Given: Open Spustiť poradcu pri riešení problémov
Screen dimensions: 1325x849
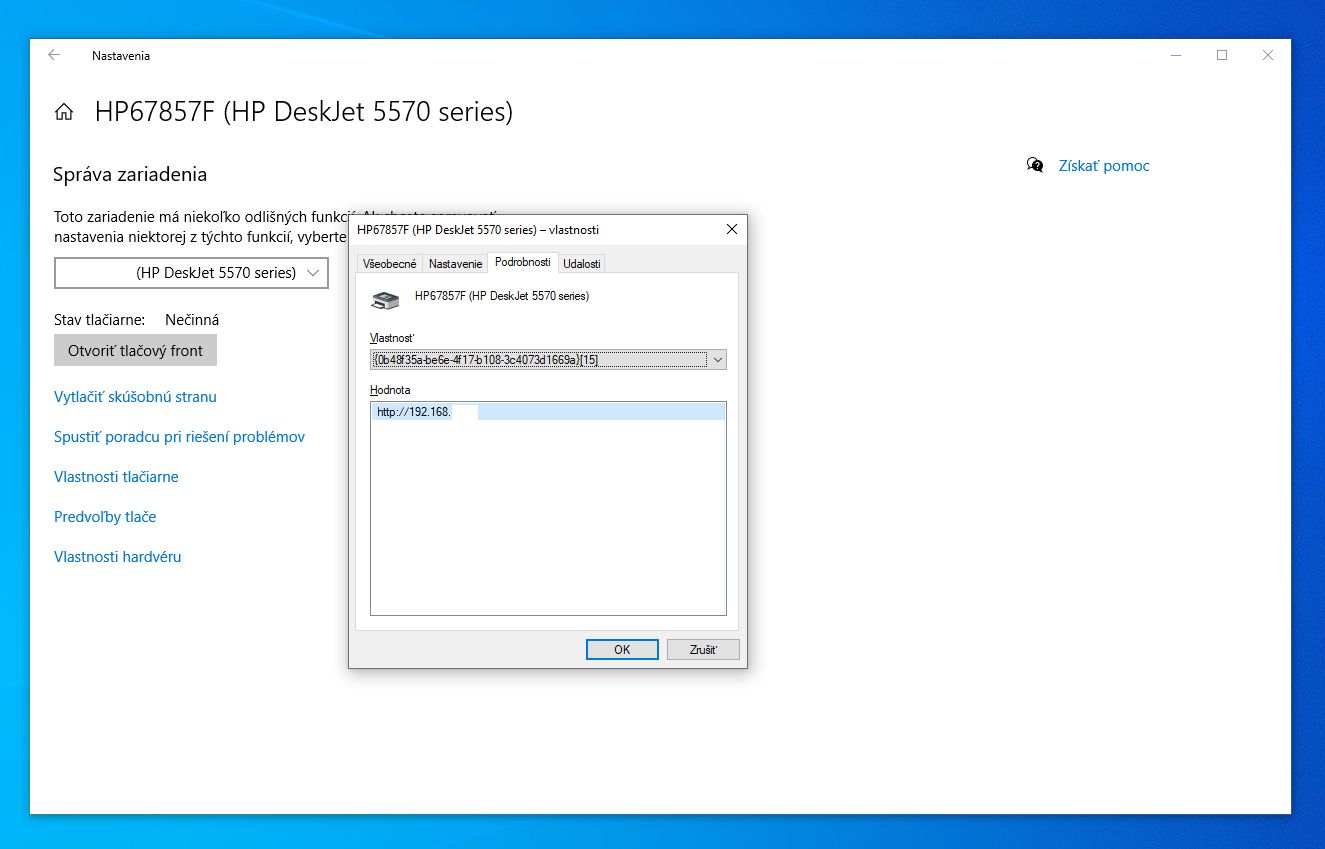Looking at the screenshot, I should (x=179, y=437).
